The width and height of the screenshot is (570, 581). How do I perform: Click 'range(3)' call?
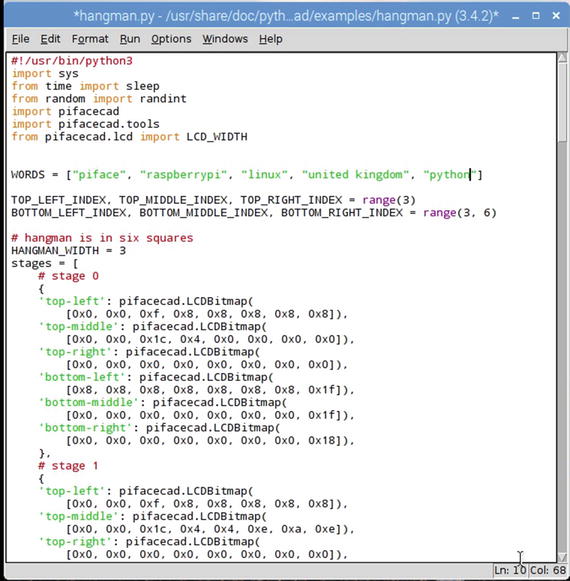(389, 200)
